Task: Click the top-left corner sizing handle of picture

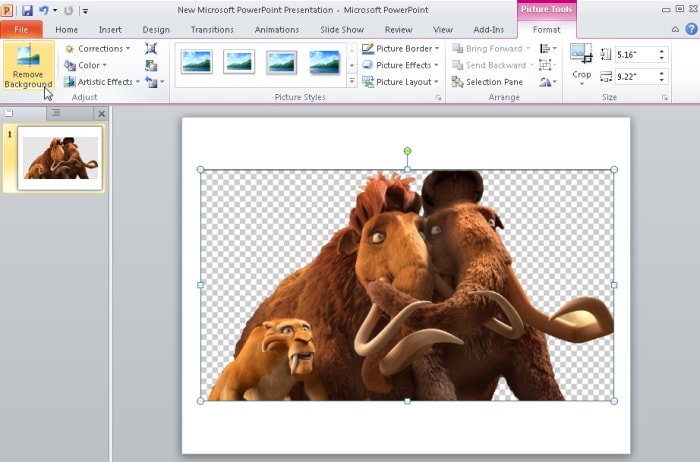Action: tap(200, 170)
